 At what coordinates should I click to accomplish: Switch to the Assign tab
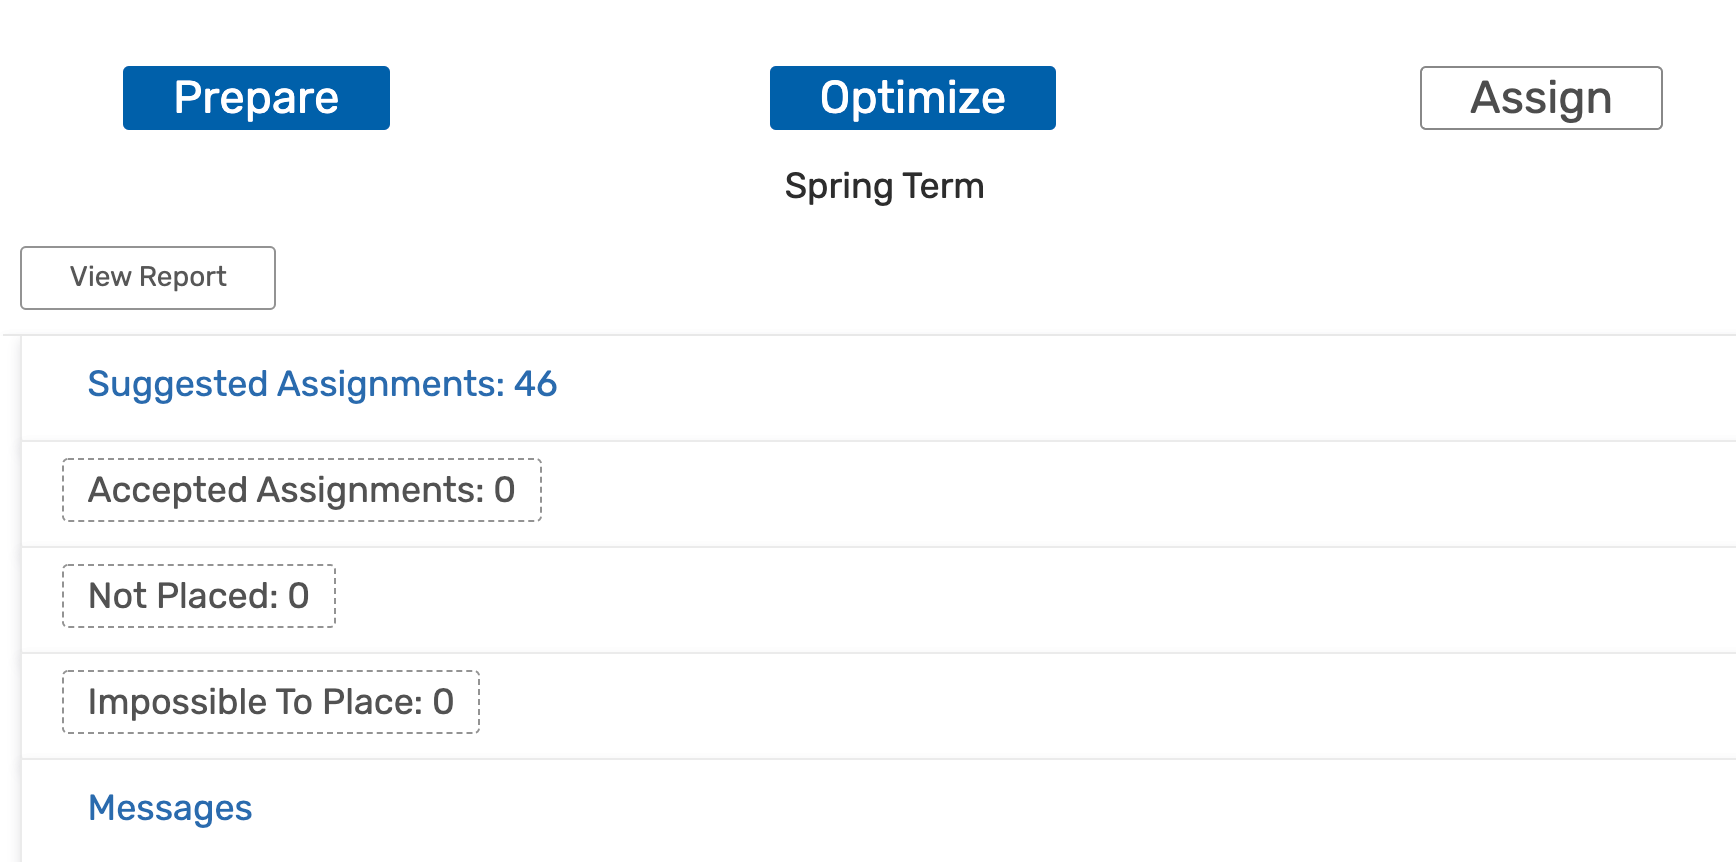click(1540, 98)
